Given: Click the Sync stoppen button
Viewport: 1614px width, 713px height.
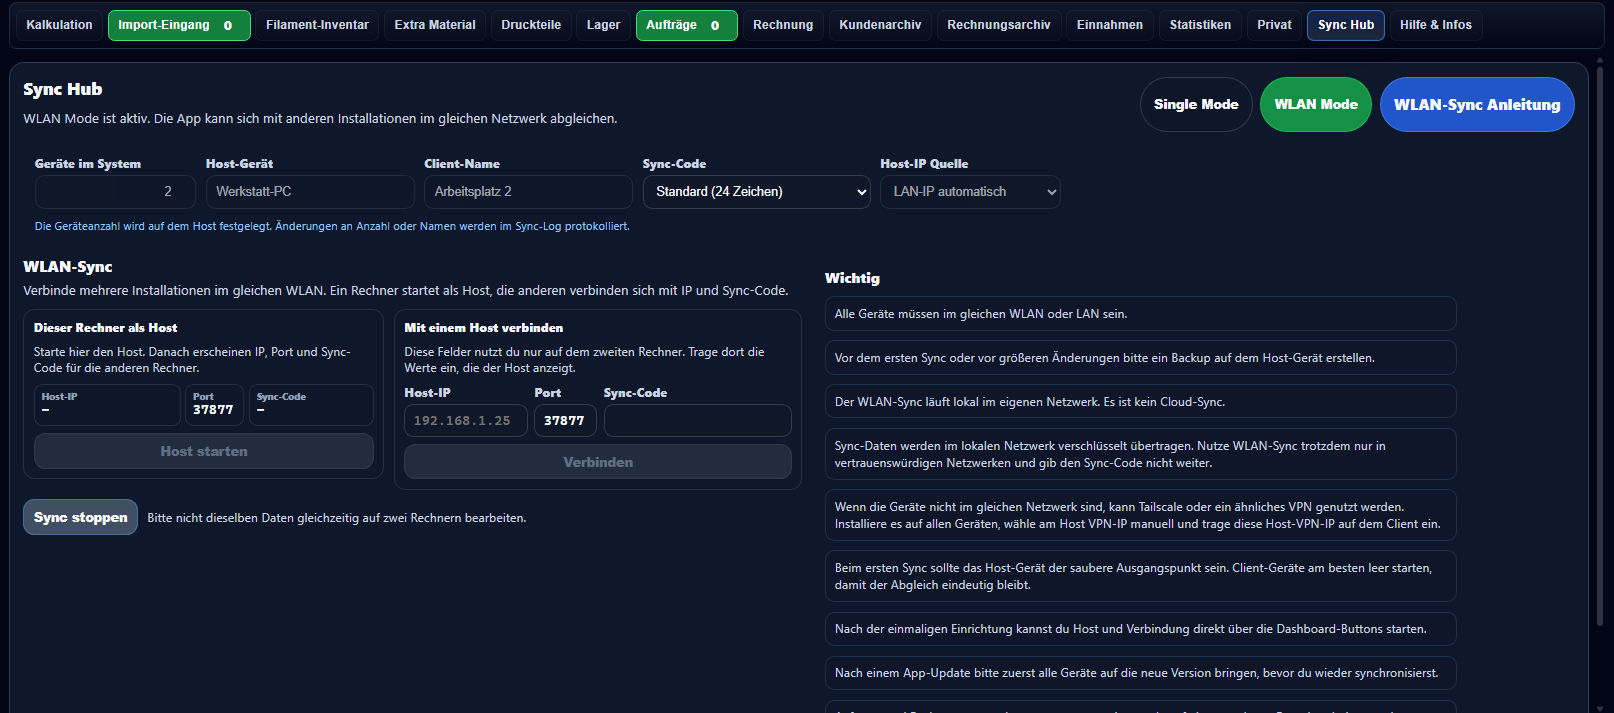Looking at the screenshot, I should (x=81, y=517).
